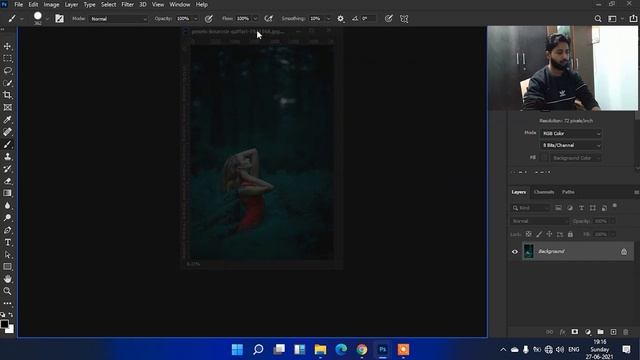
Task: Select the Zoom tool
Action: point(7,291)
